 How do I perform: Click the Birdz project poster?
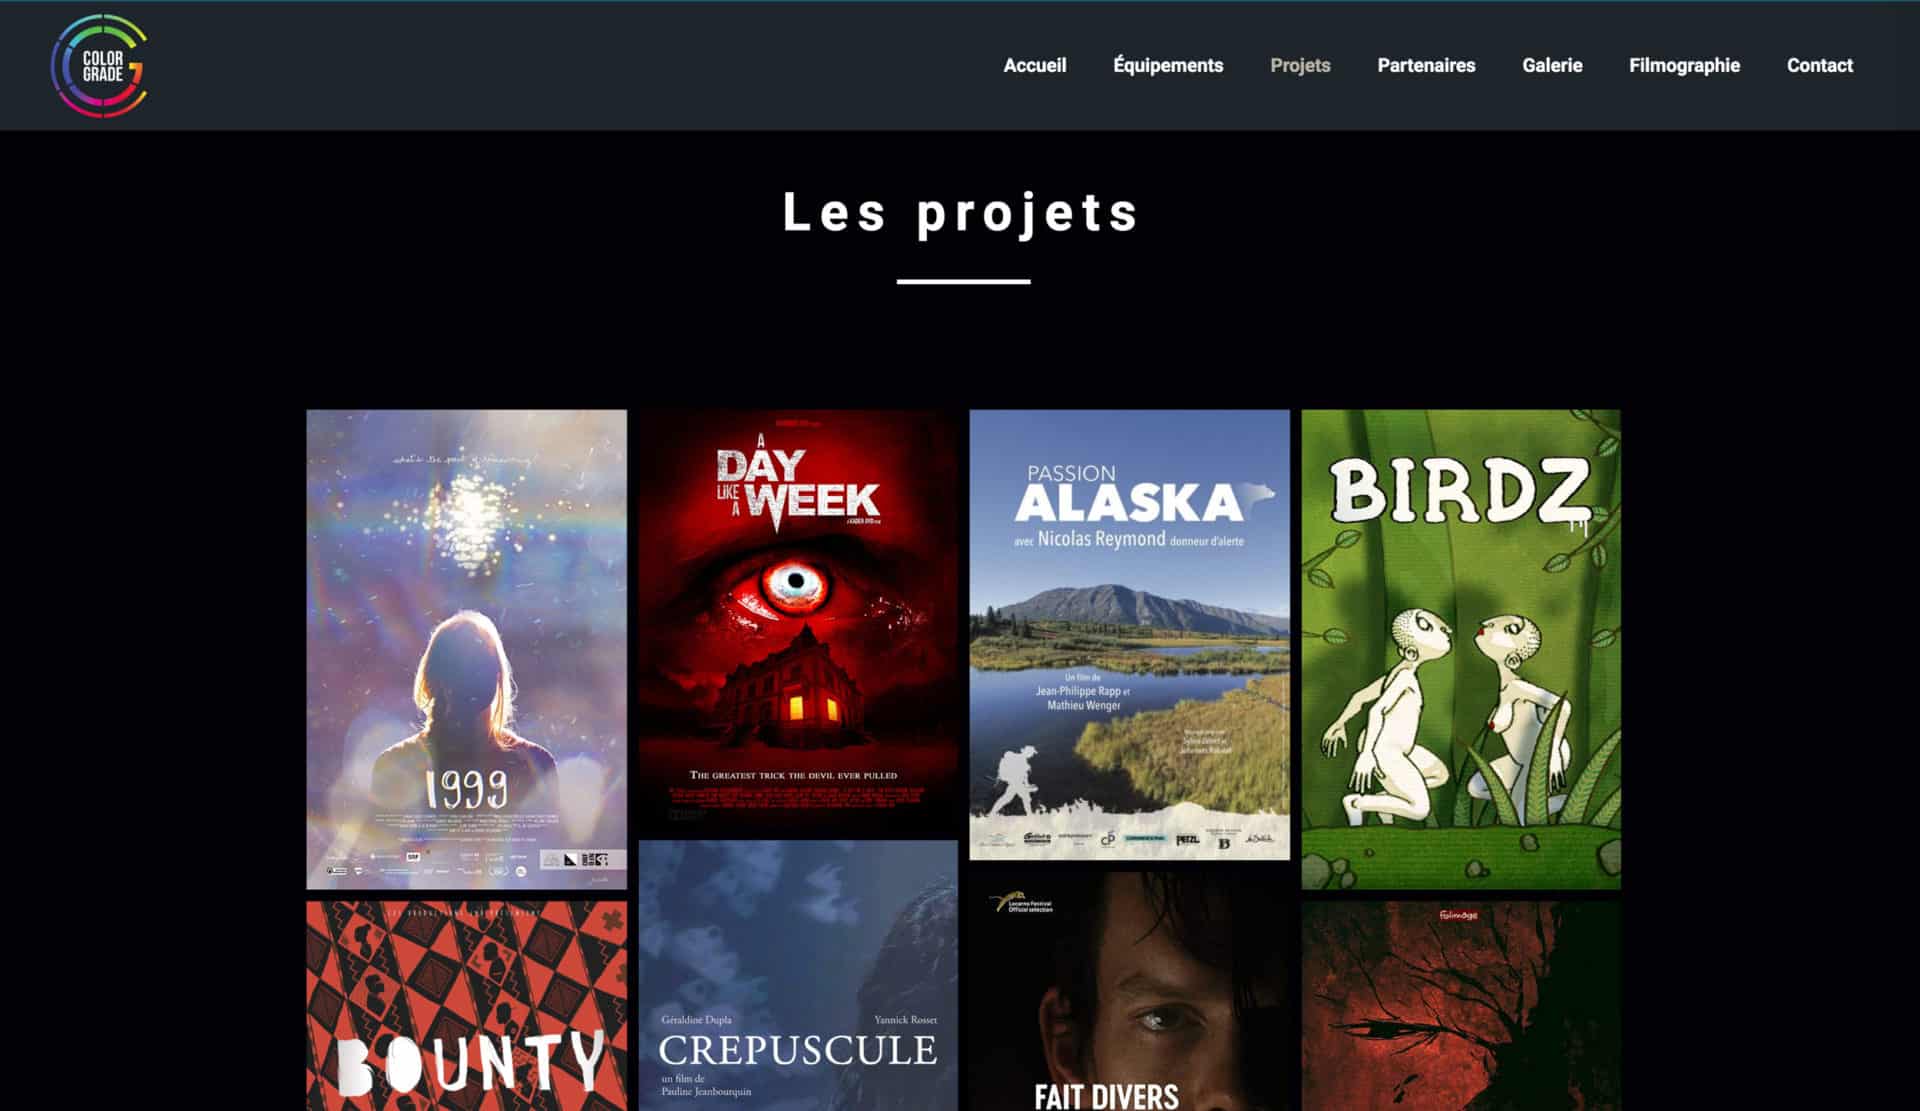[x=1461, y=649]
